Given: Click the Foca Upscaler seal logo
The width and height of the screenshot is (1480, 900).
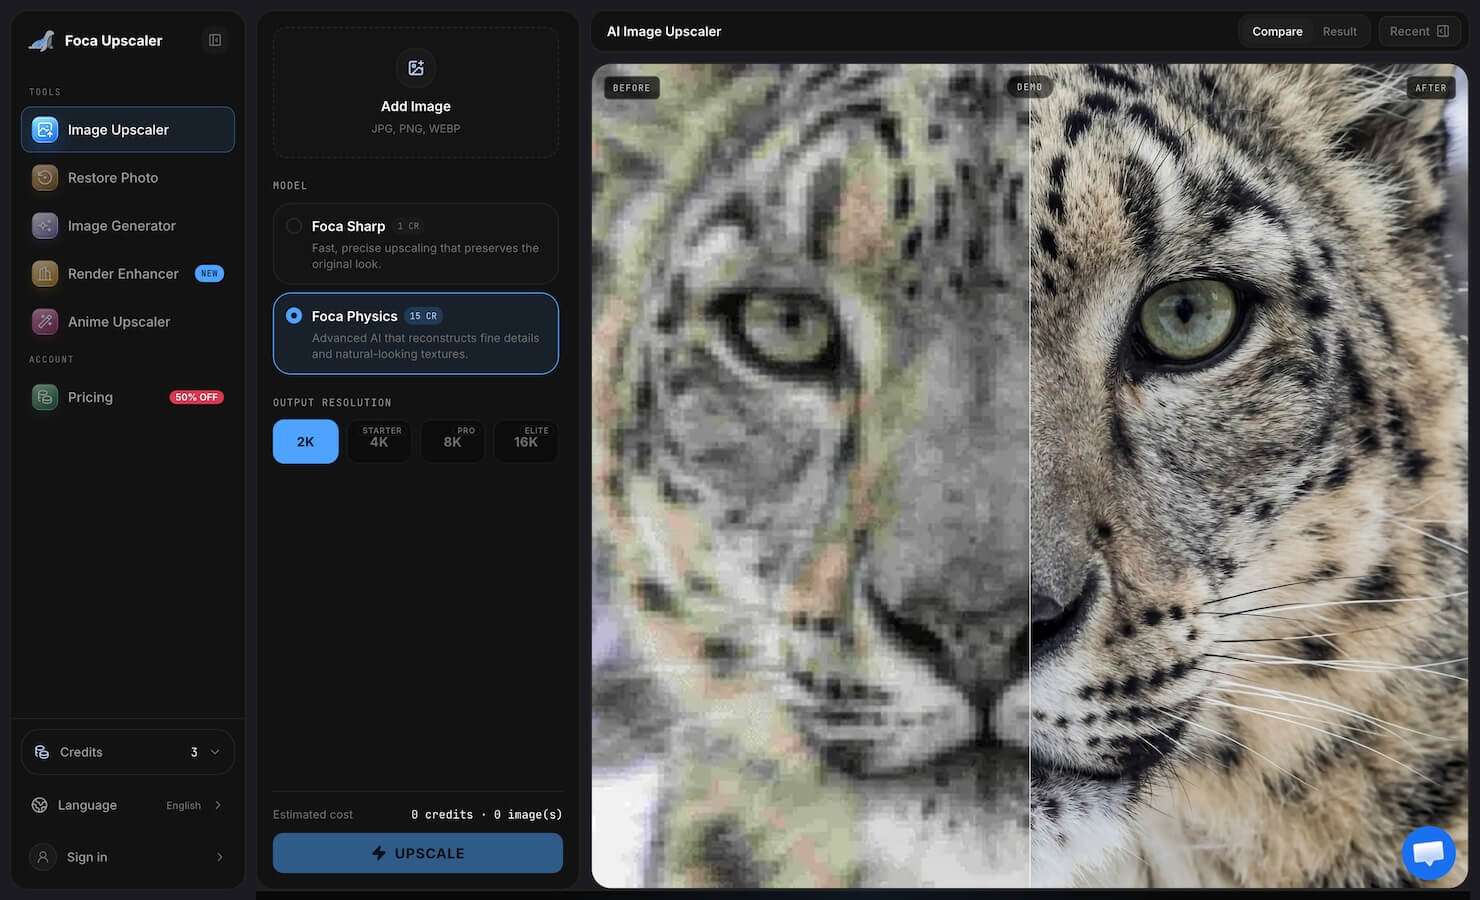Looking at the screenshot, I should click(42, 40).
